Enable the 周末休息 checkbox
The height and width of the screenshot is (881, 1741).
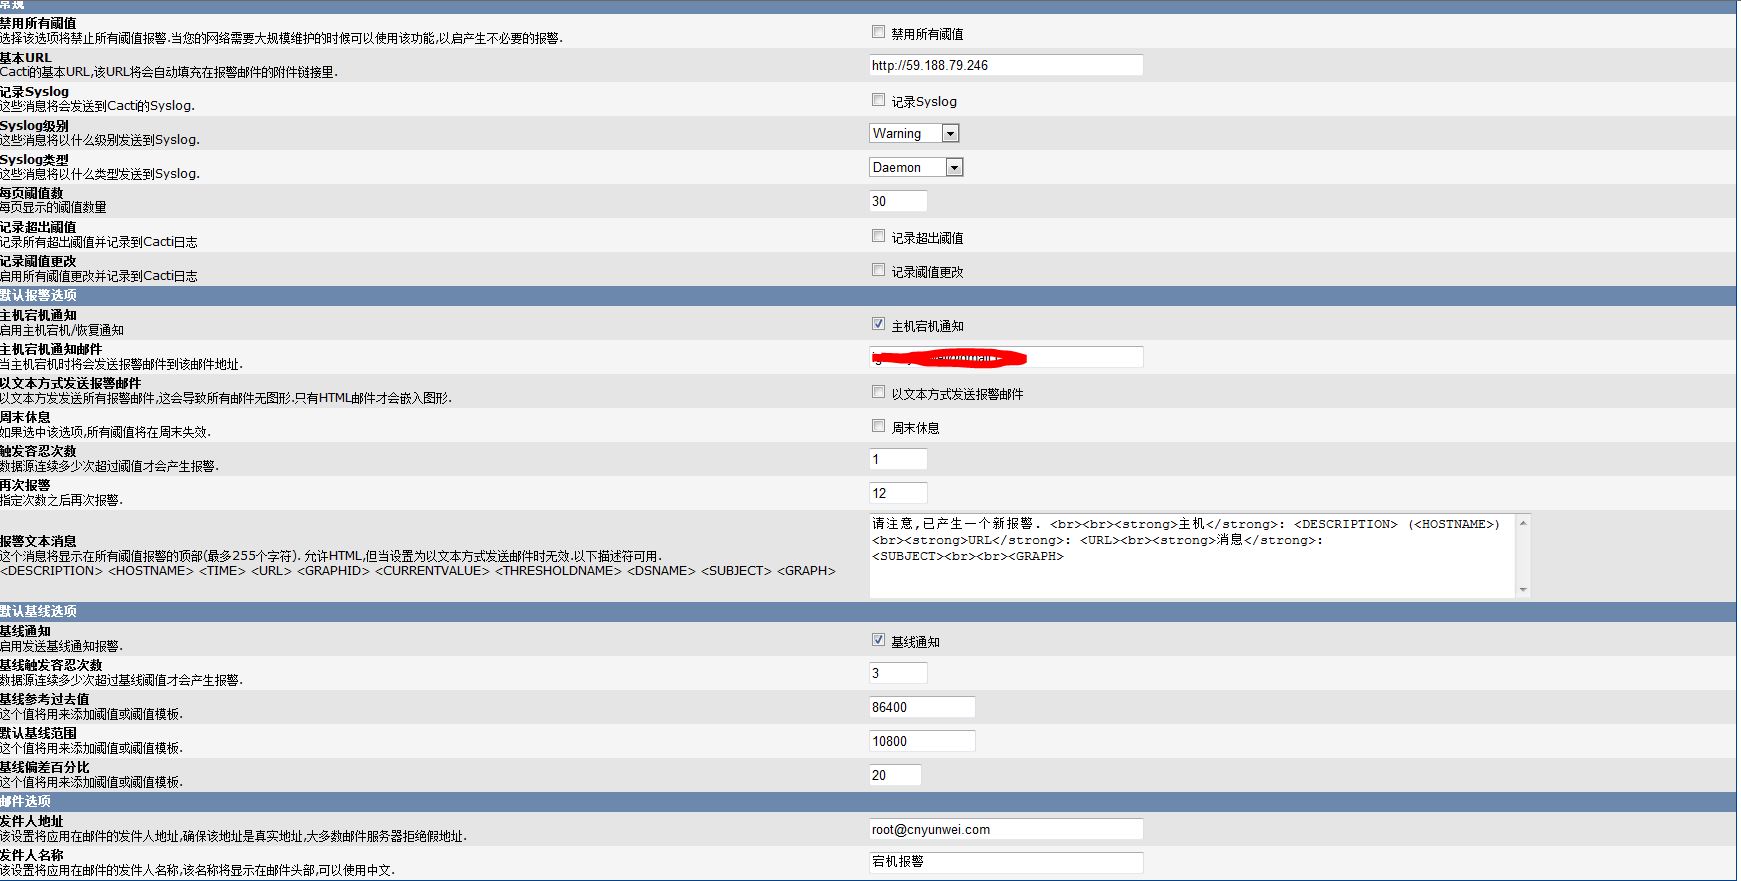878,426
